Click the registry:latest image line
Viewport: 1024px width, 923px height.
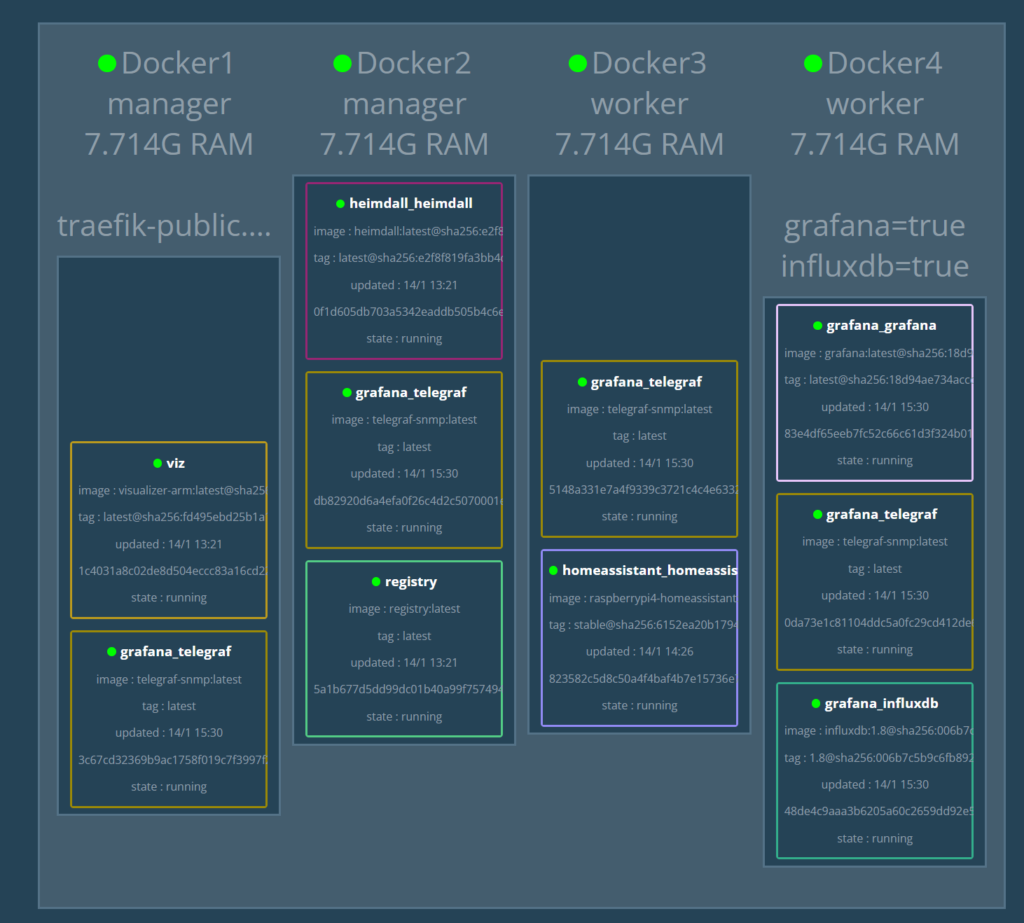(x=404, y=609)
